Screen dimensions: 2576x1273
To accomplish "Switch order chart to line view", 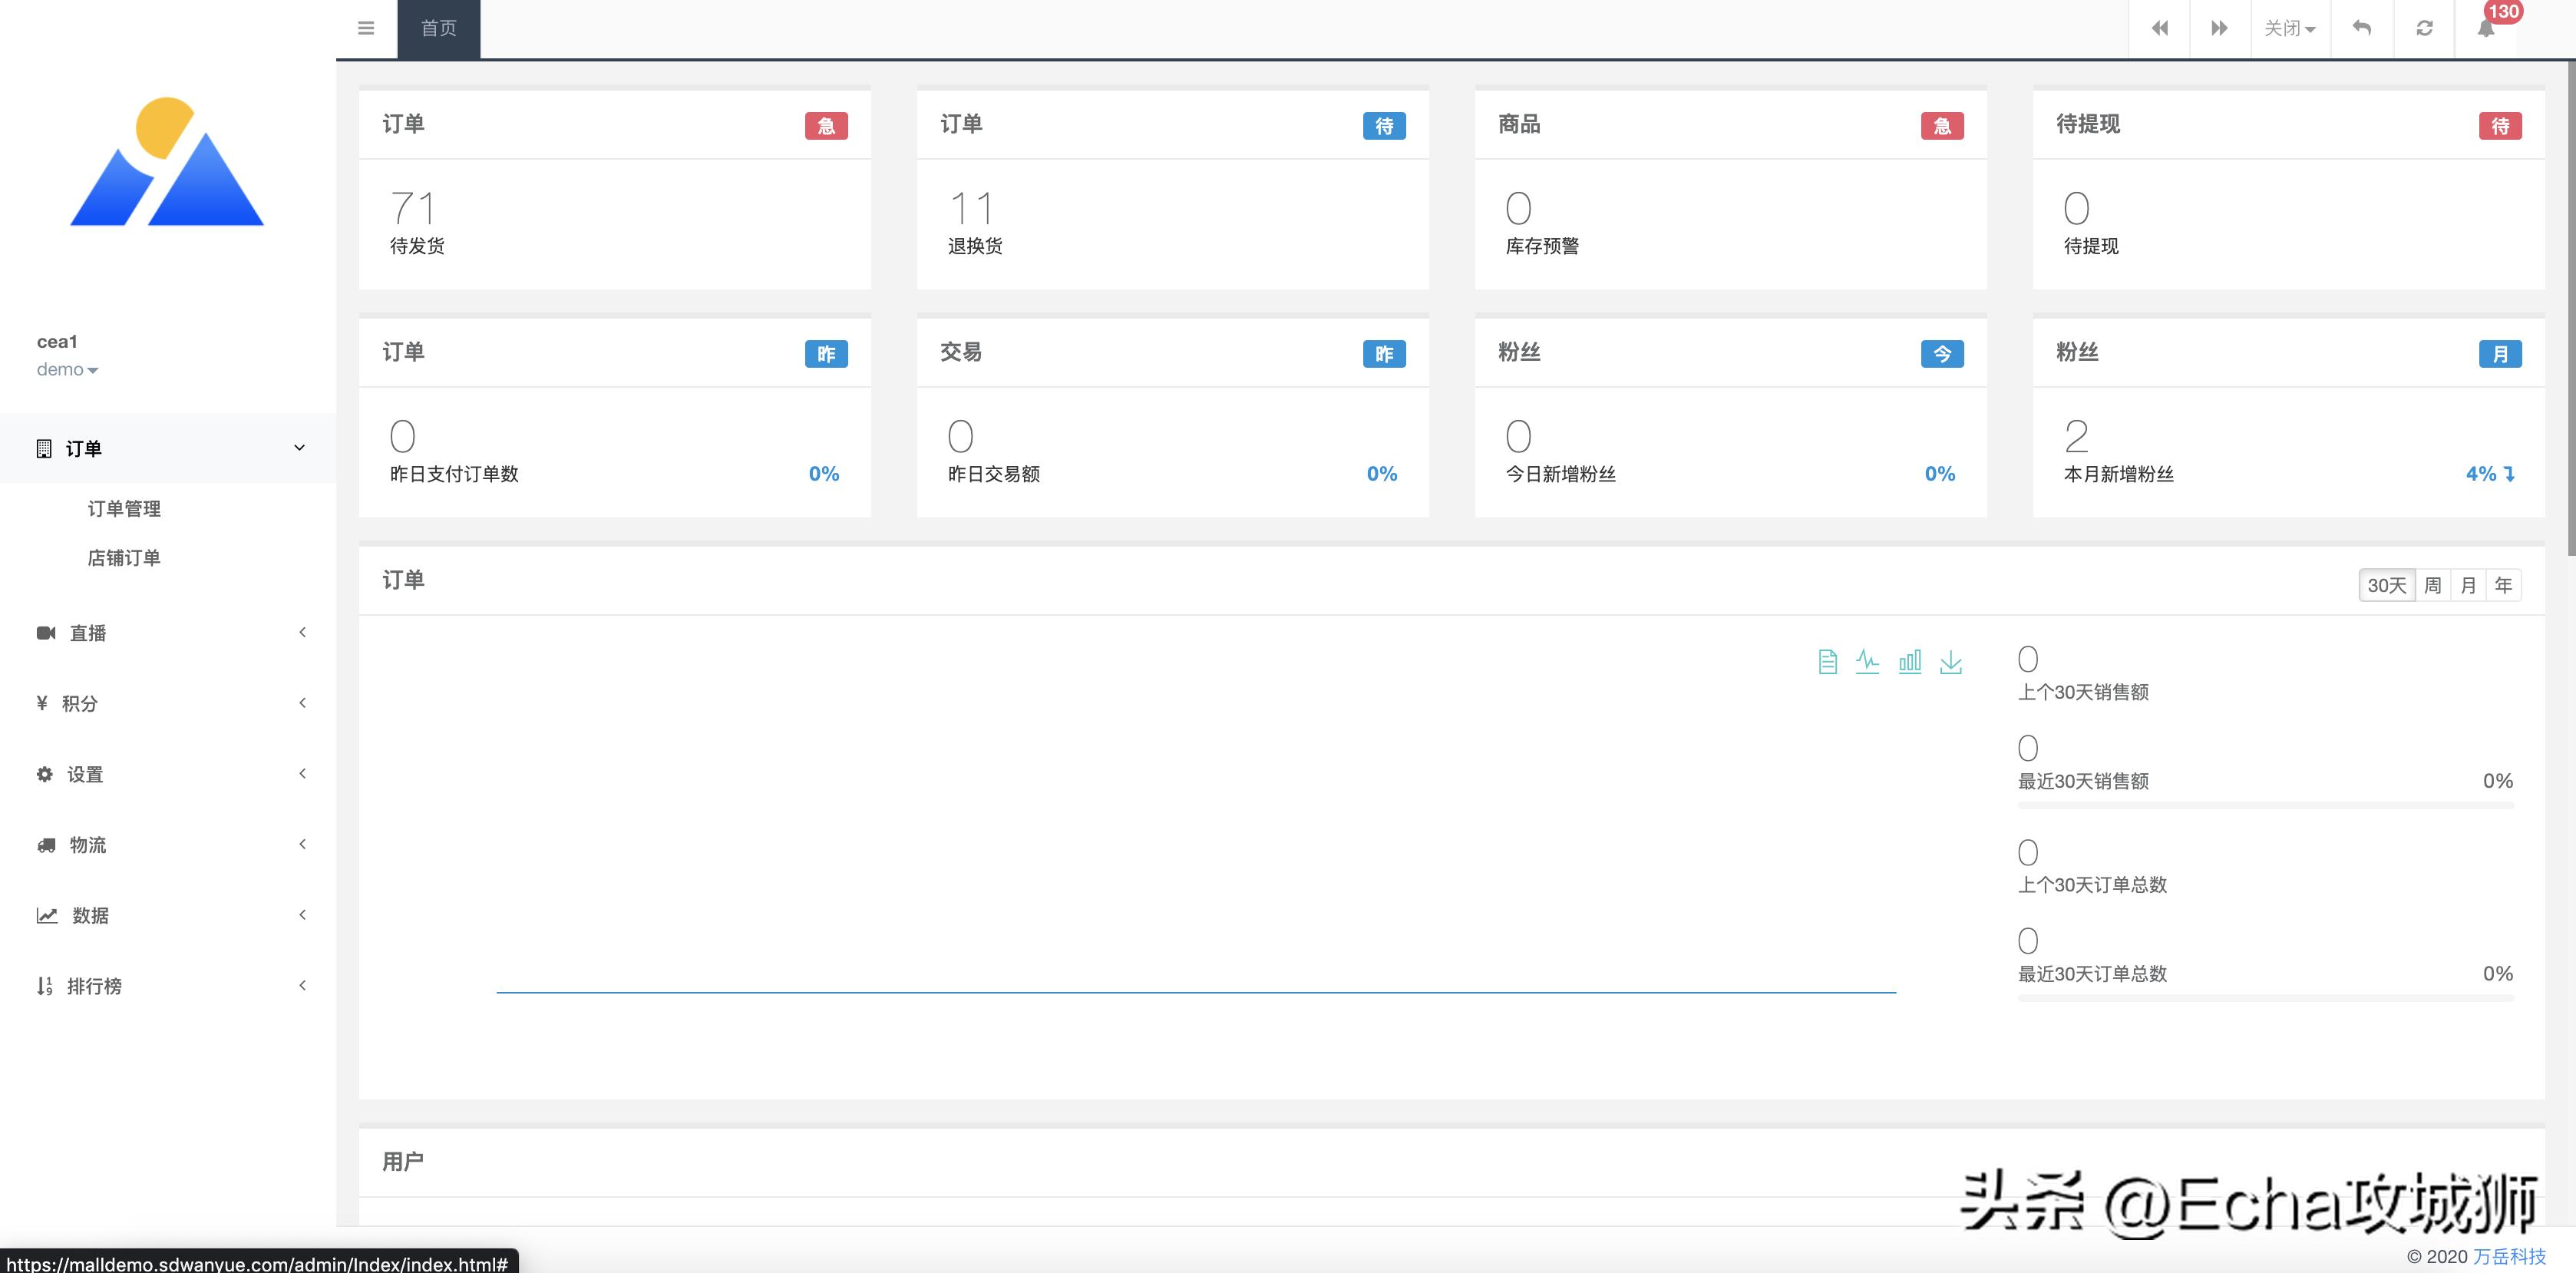I will [x=1867, y=662].
